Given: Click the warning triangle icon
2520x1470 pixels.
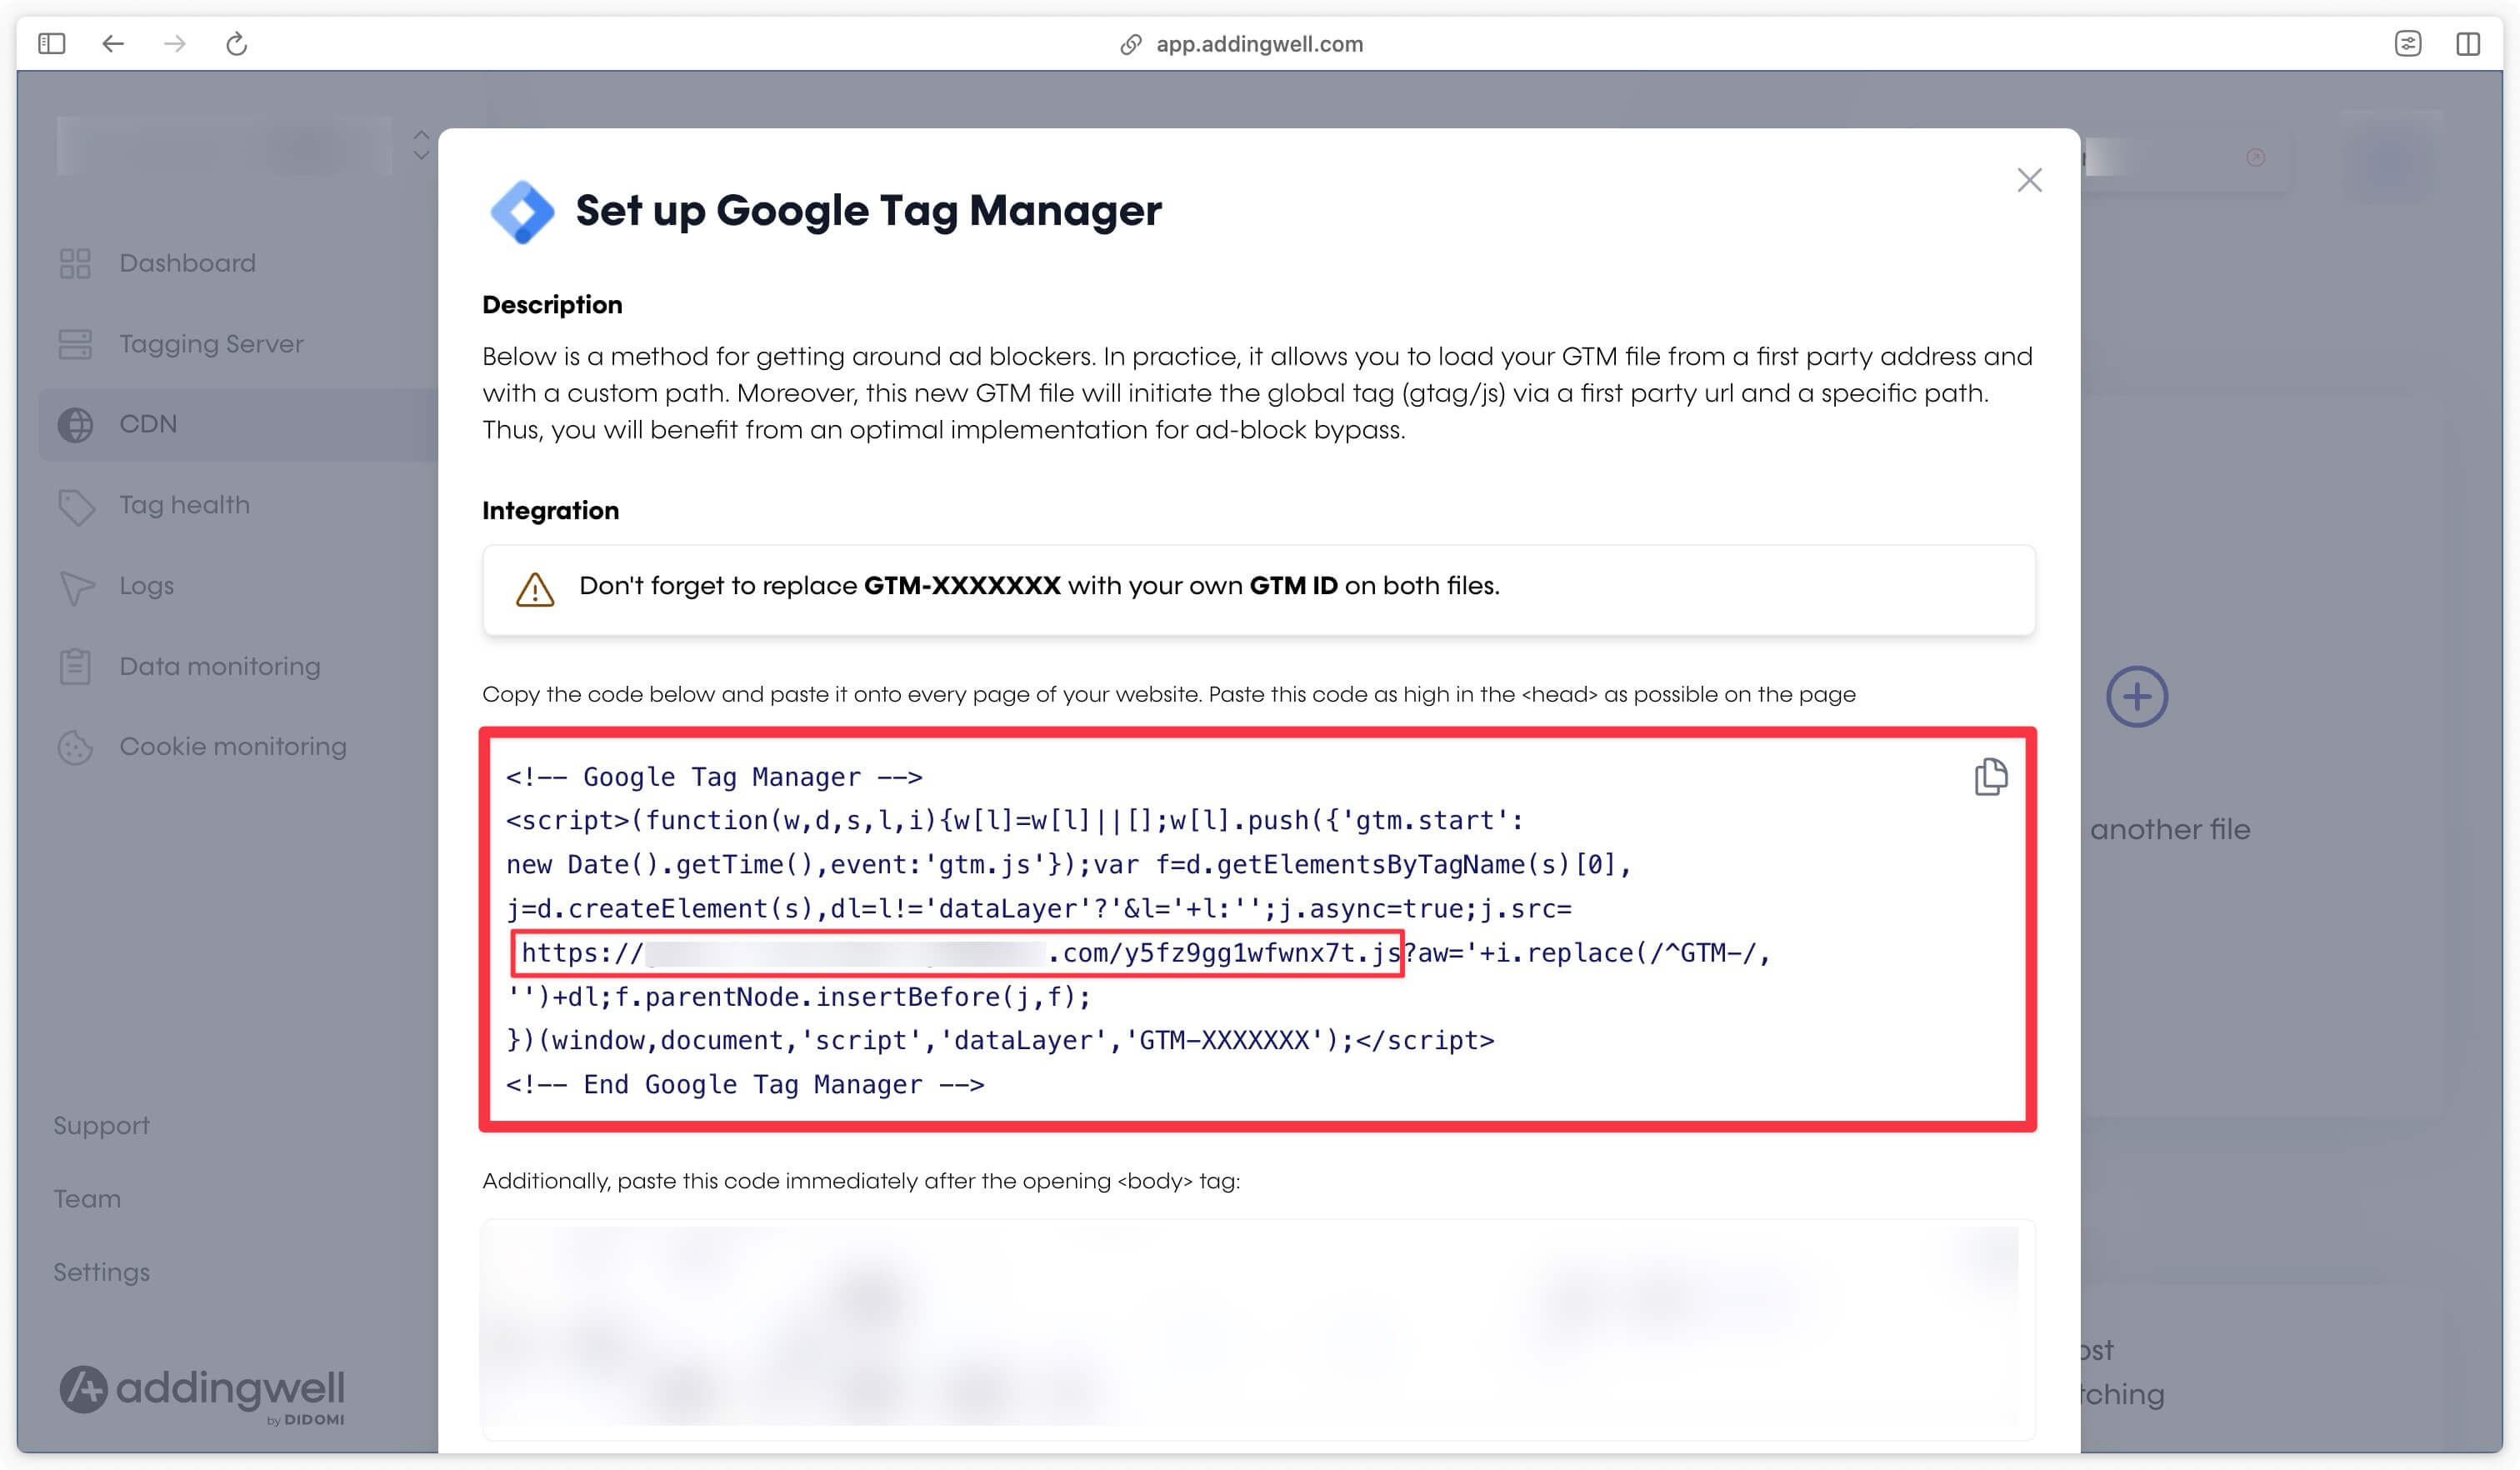Looking at the screenshot, I should 535,589.
